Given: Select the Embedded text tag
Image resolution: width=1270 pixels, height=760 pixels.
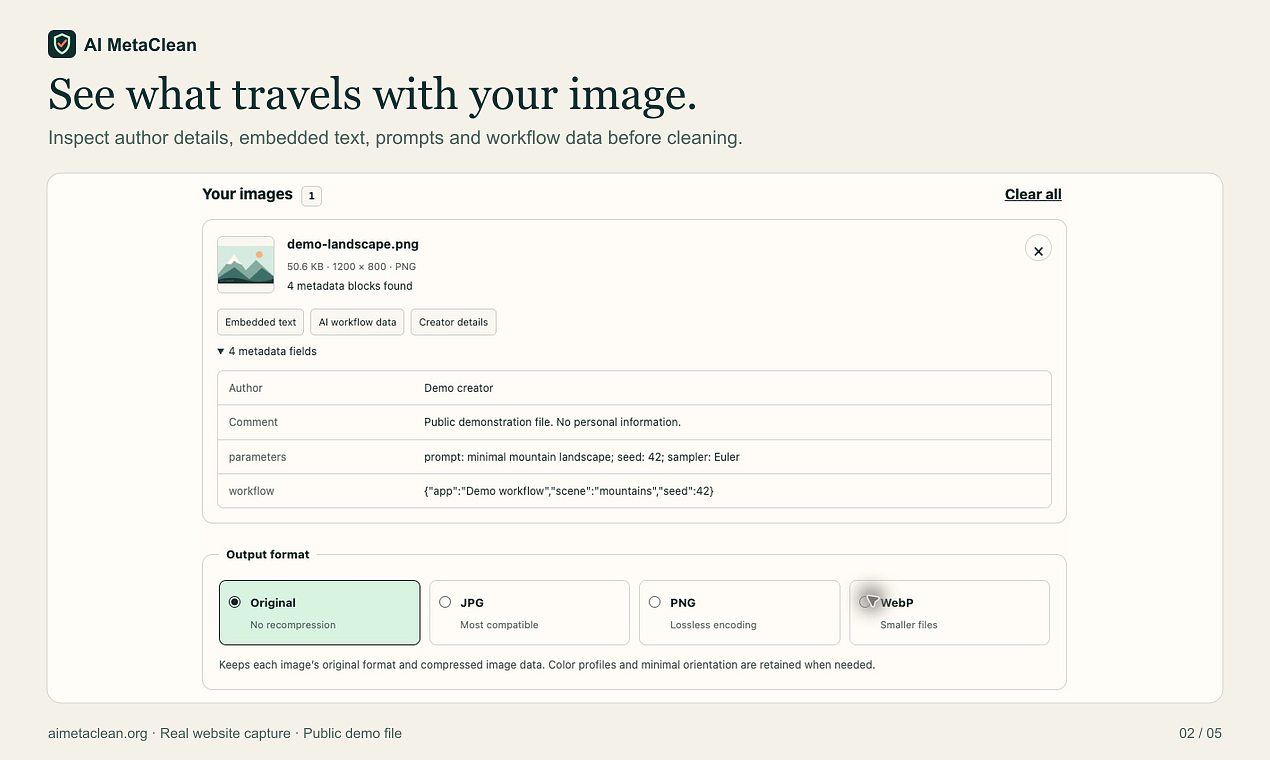Looking at the screenshot, I should point(260,322).
